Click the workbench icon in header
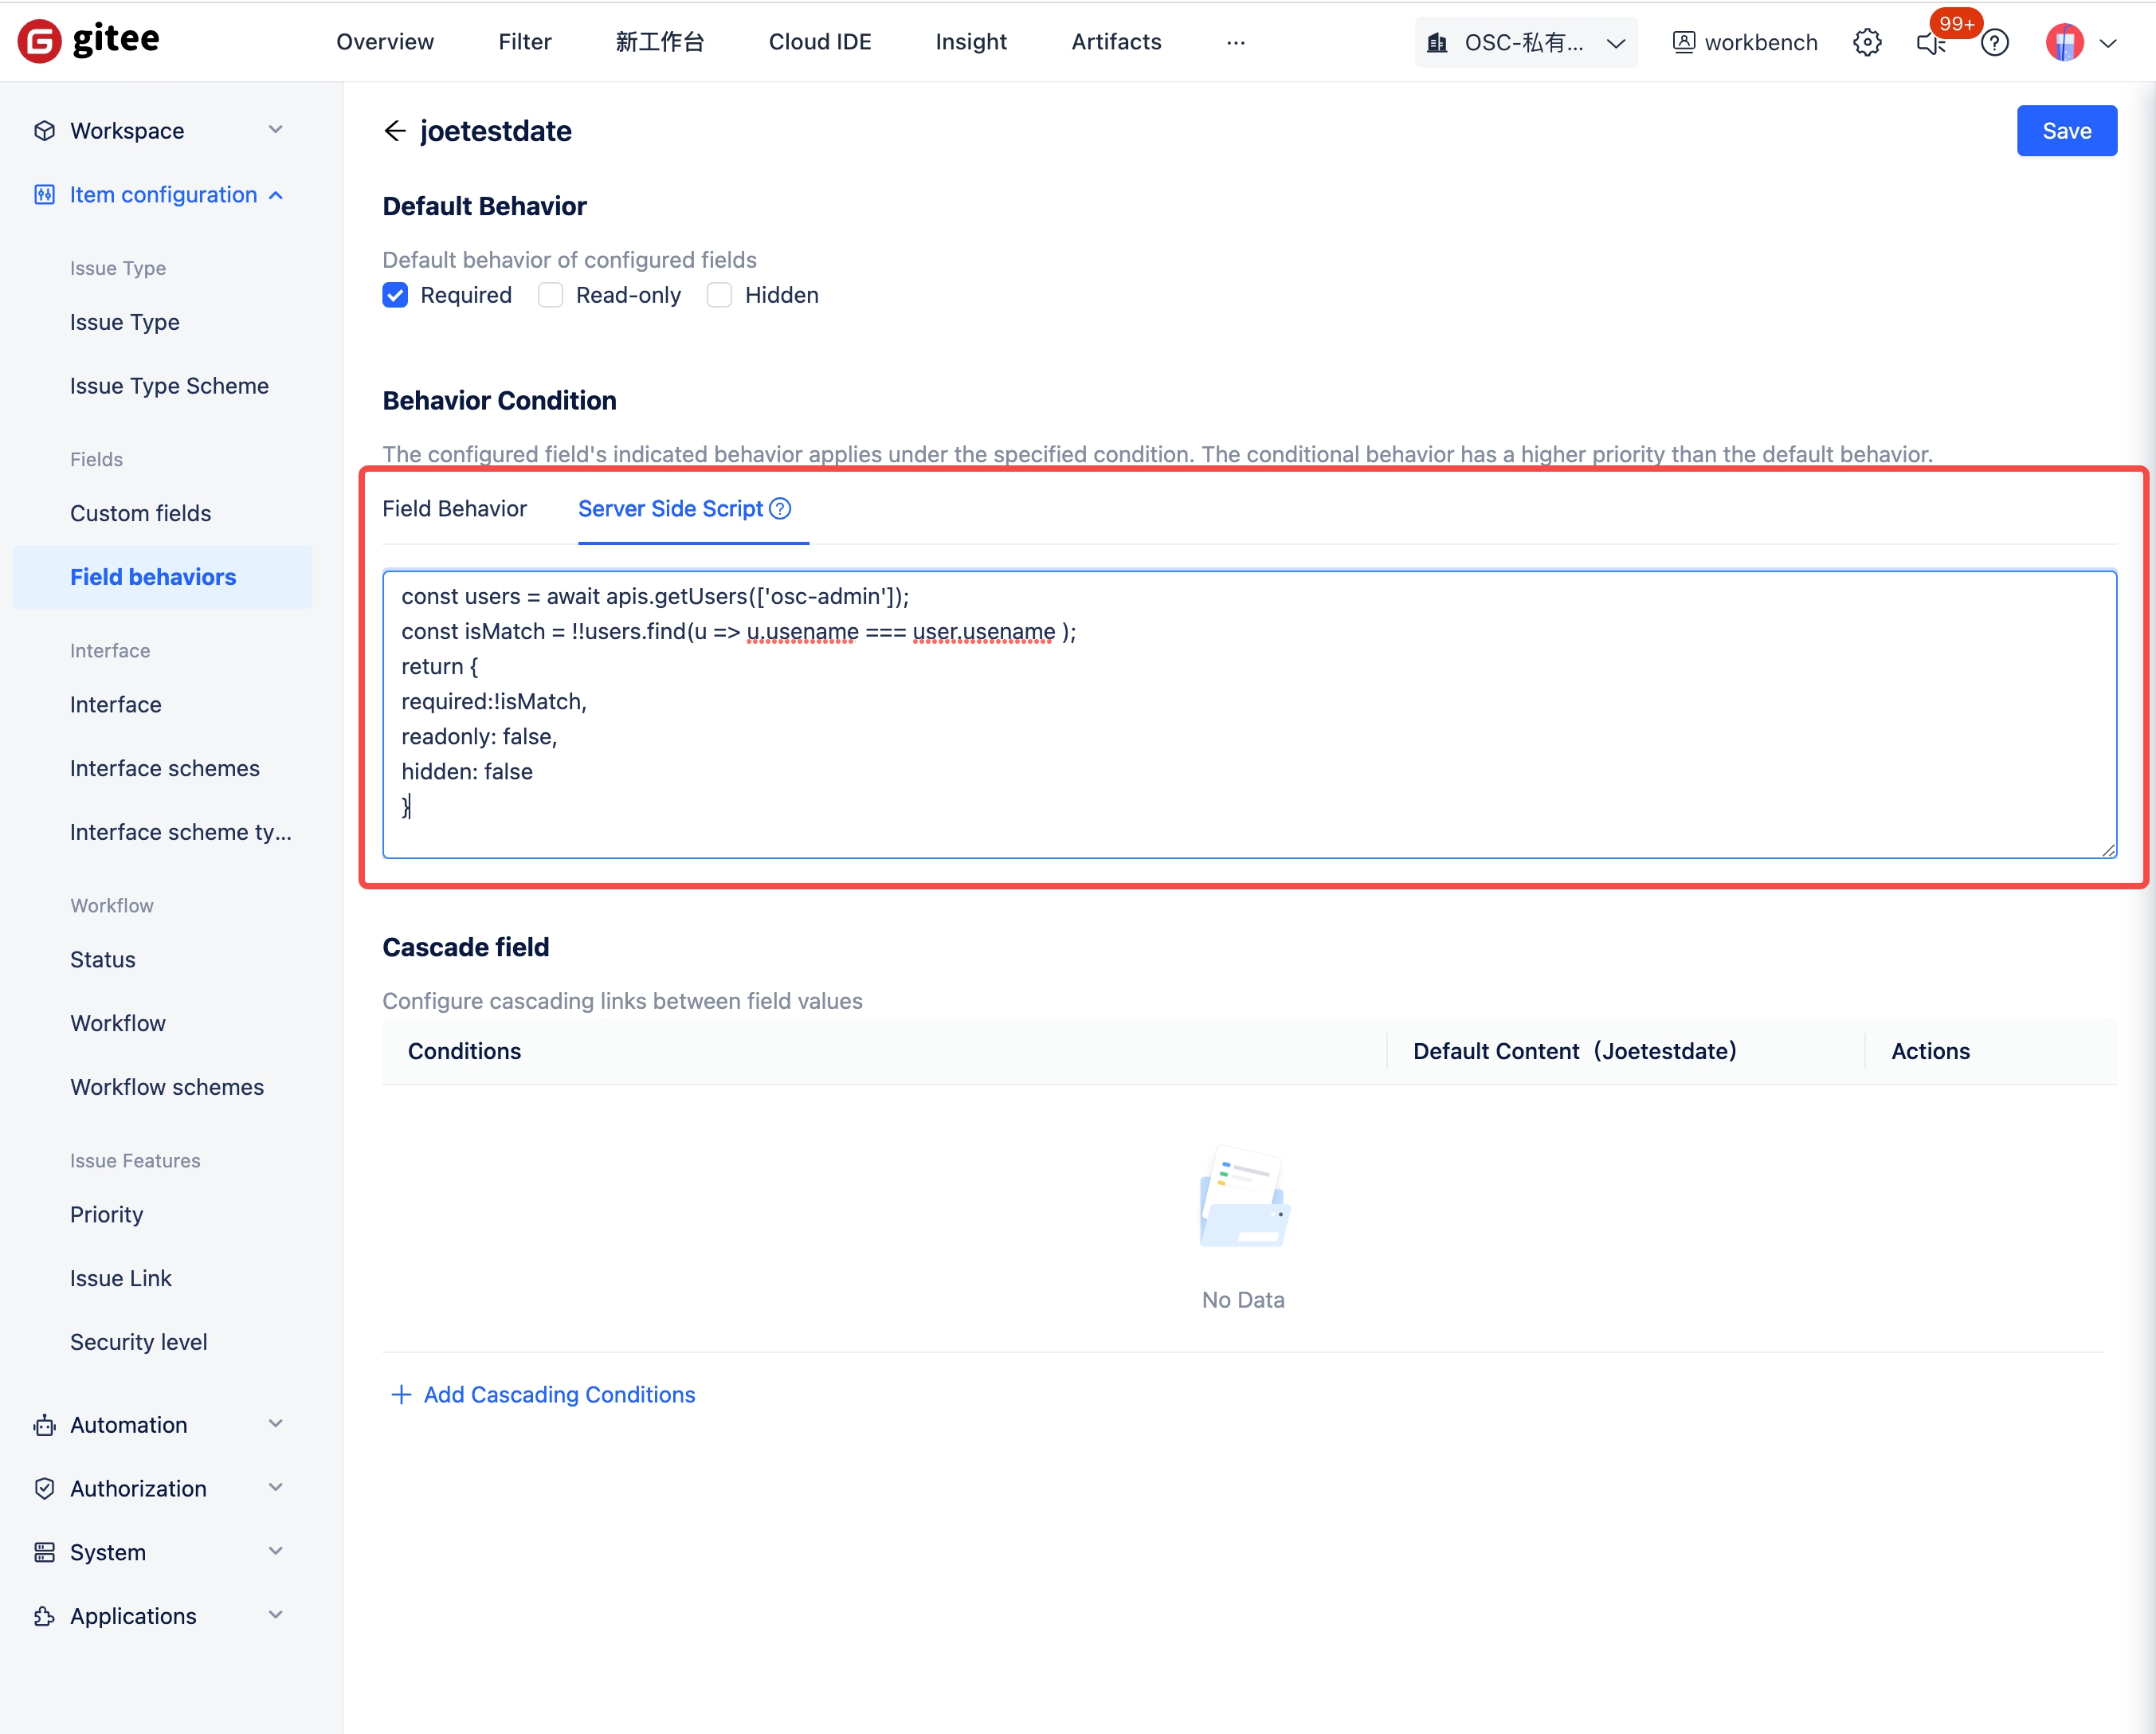This screenshot has width=2156, height=1734. [1683, 42]
